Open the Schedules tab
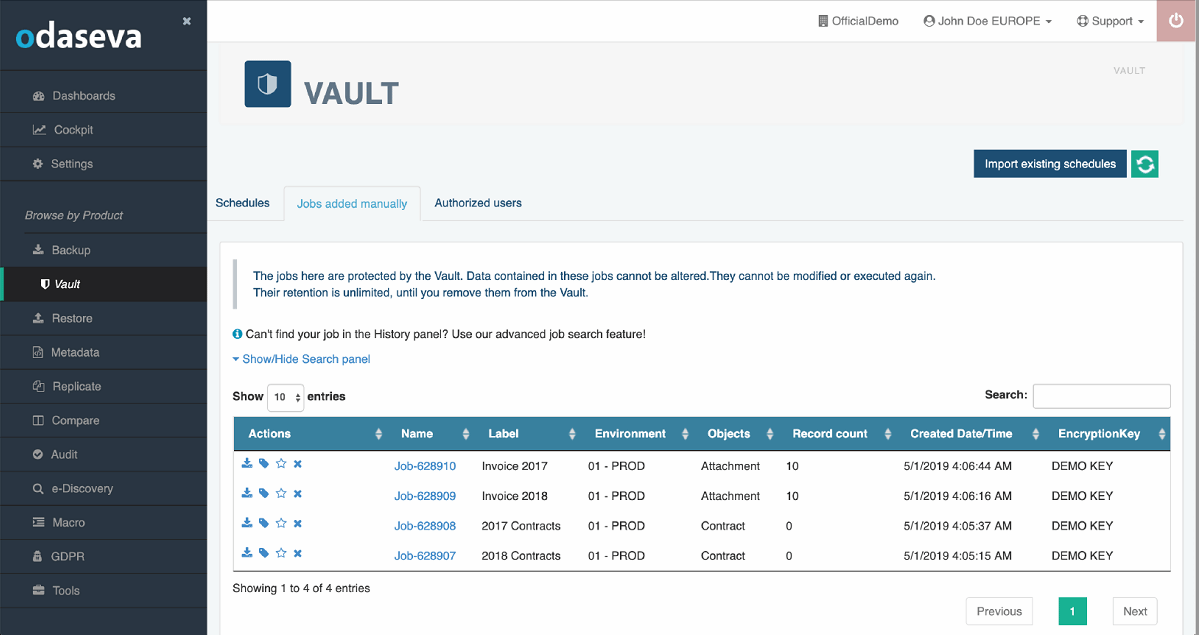 tap(243, 203)
